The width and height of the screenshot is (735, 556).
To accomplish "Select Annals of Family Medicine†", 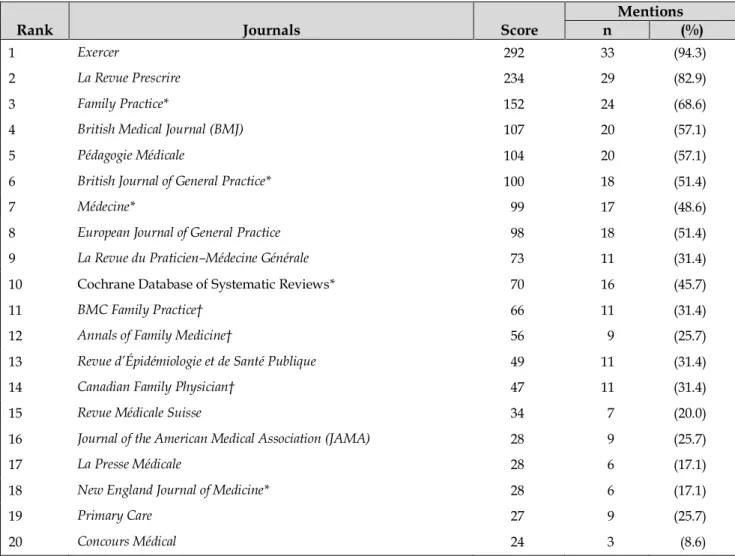I will [x=155, y=335].
